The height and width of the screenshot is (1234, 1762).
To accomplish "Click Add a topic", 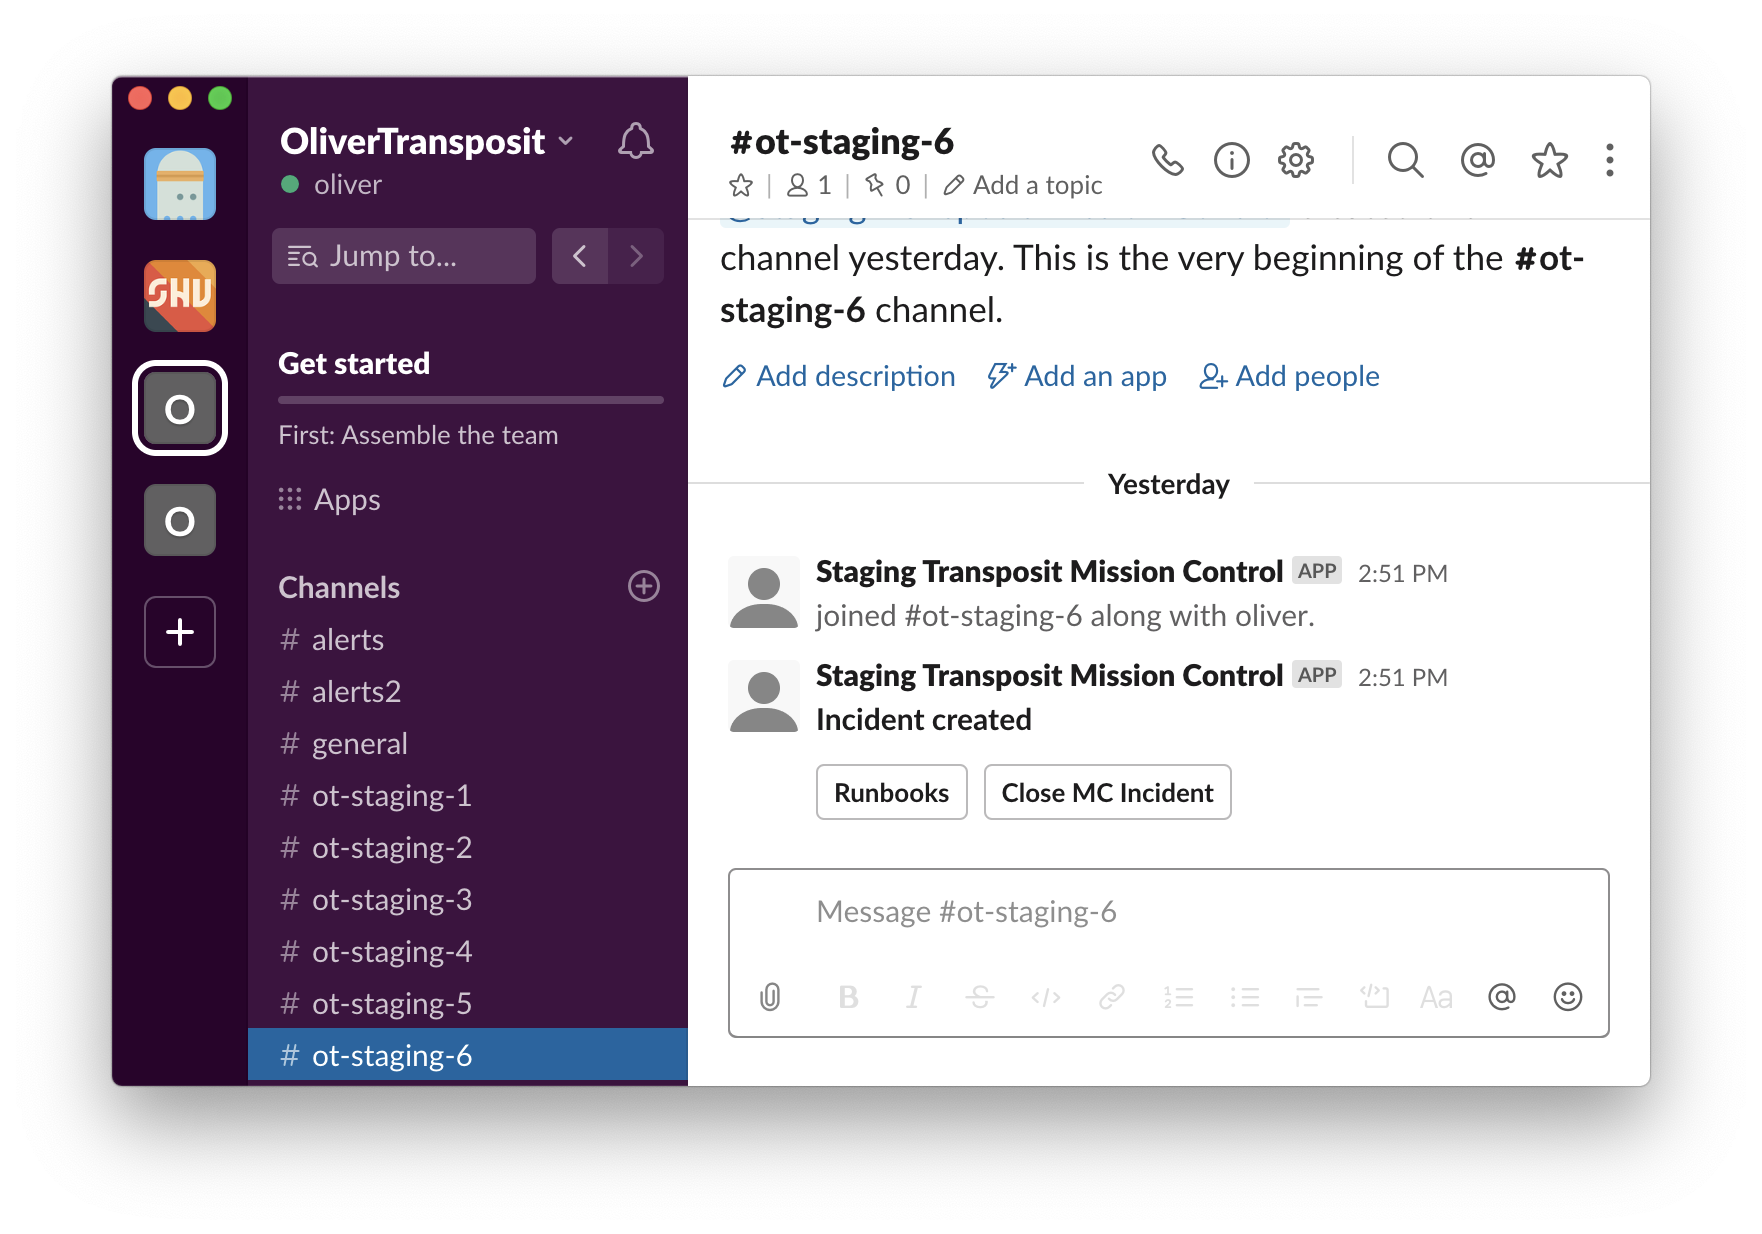I will pos(1023,185).
